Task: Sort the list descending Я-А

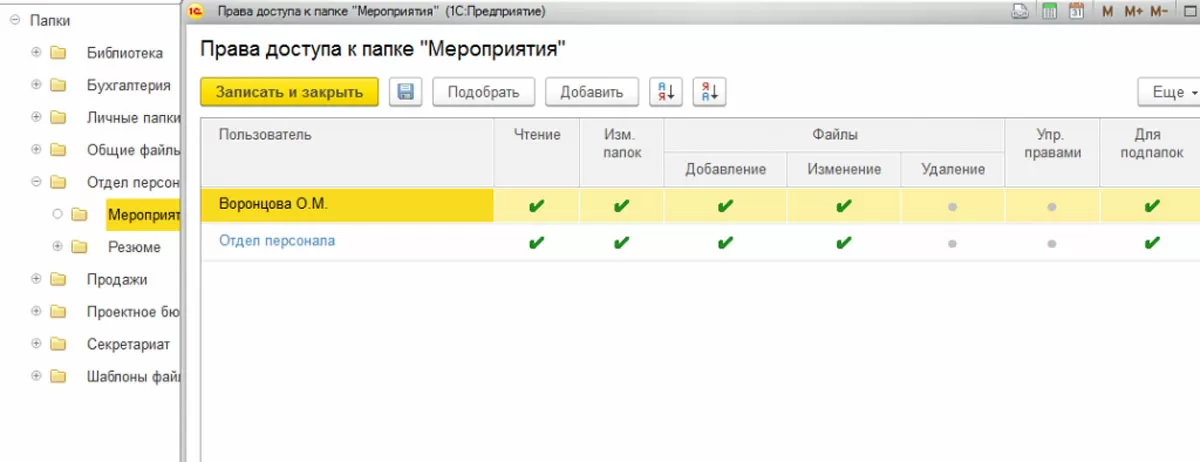Action: point(709,92)
